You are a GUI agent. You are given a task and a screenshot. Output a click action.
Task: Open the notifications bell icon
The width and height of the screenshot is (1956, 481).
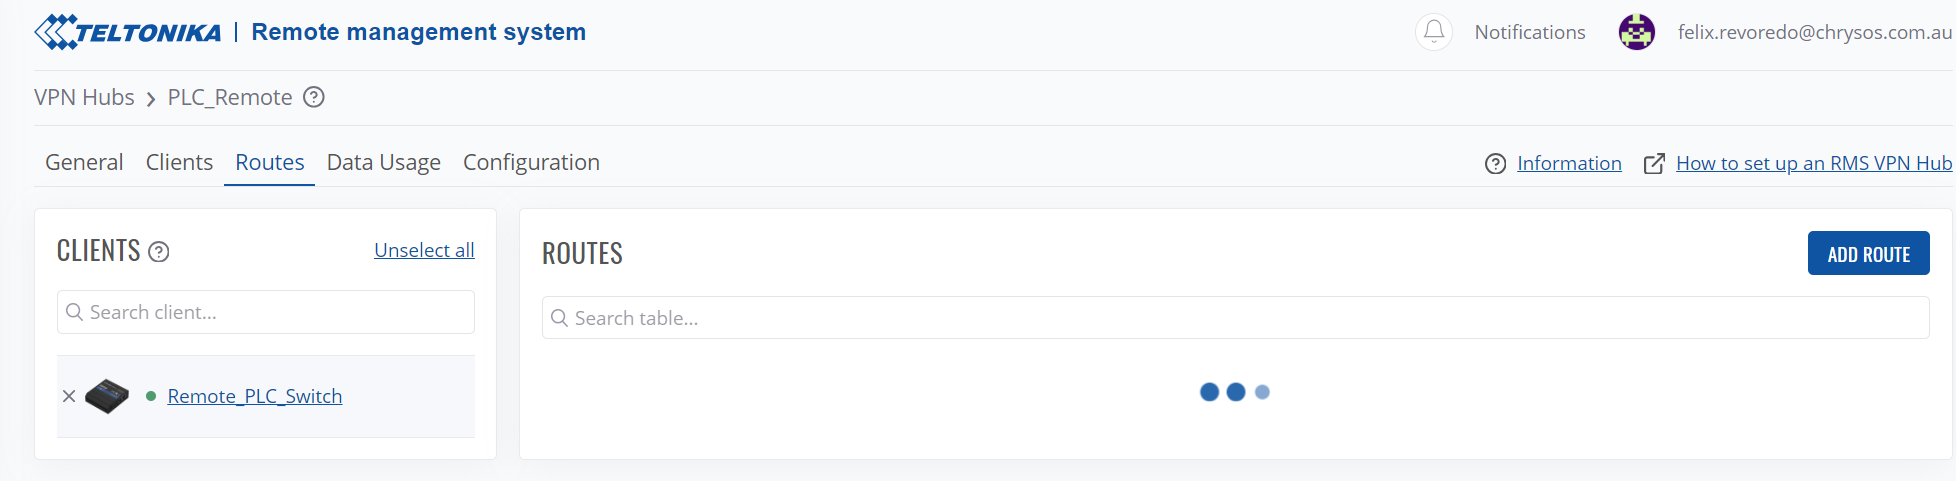coord(1434,32)
